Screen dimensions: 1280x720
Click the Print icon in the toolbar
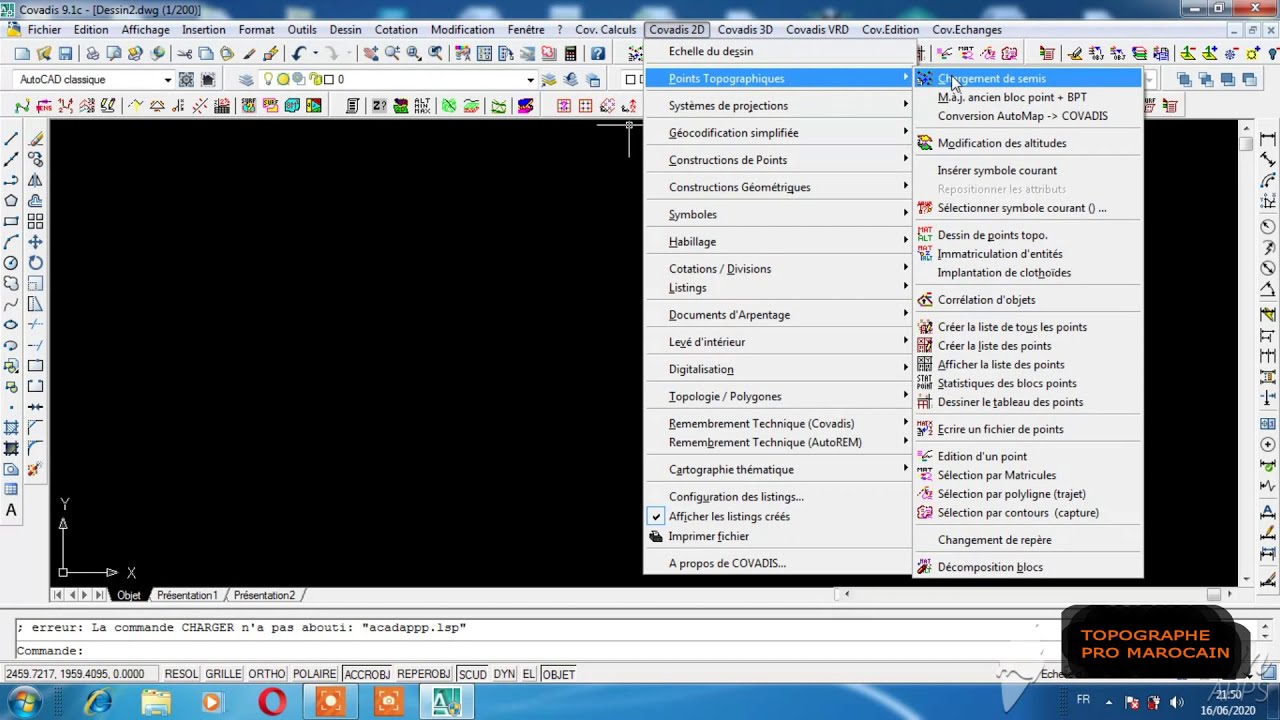tap(92, 53)
